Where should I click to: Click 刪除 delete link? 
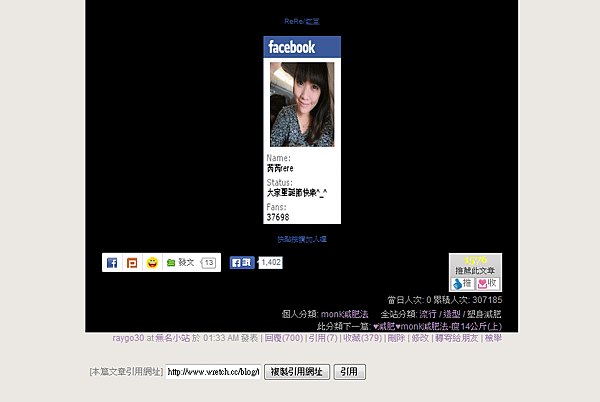point(396,338)
